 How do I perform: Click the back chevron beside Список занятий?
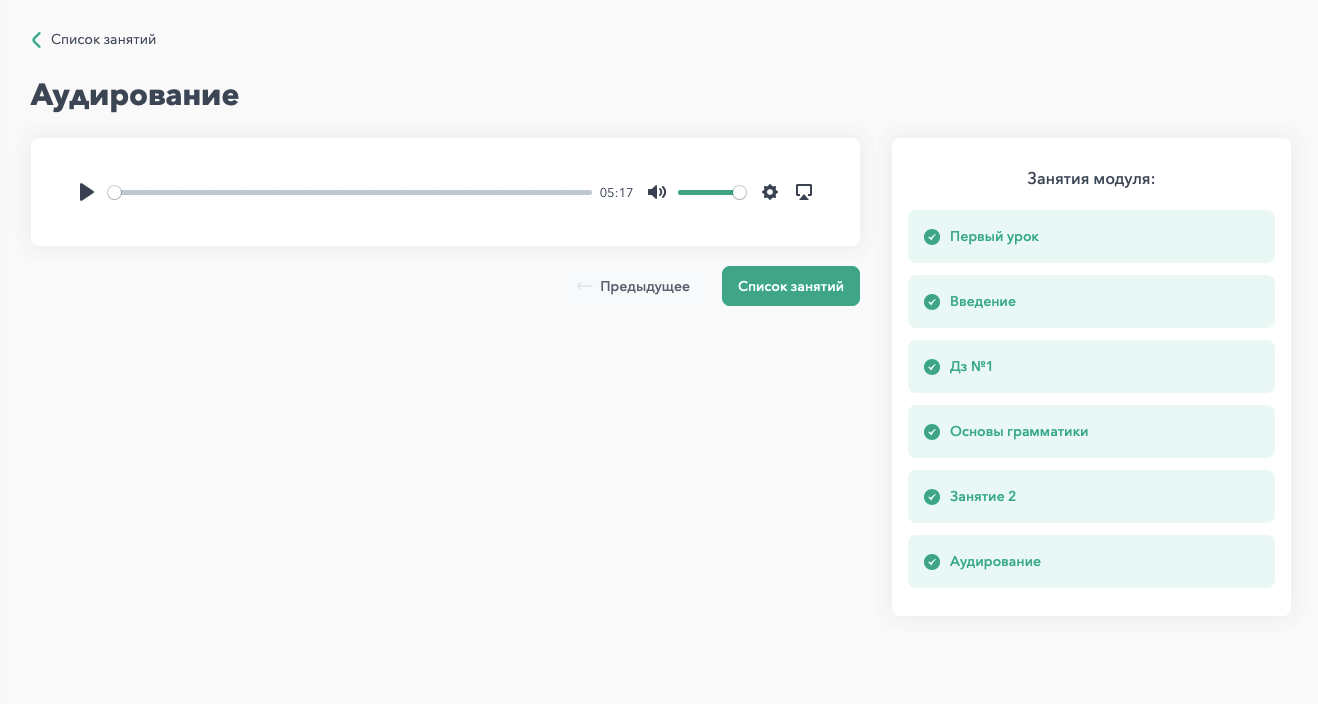(x=37, y=40)
